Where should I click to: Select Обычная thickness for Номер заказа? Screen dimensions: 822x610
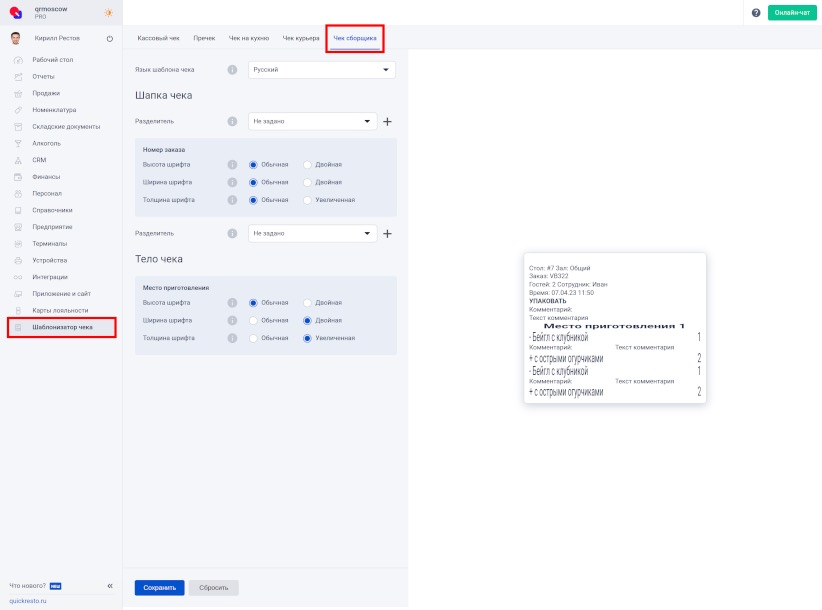coord(253,200)
